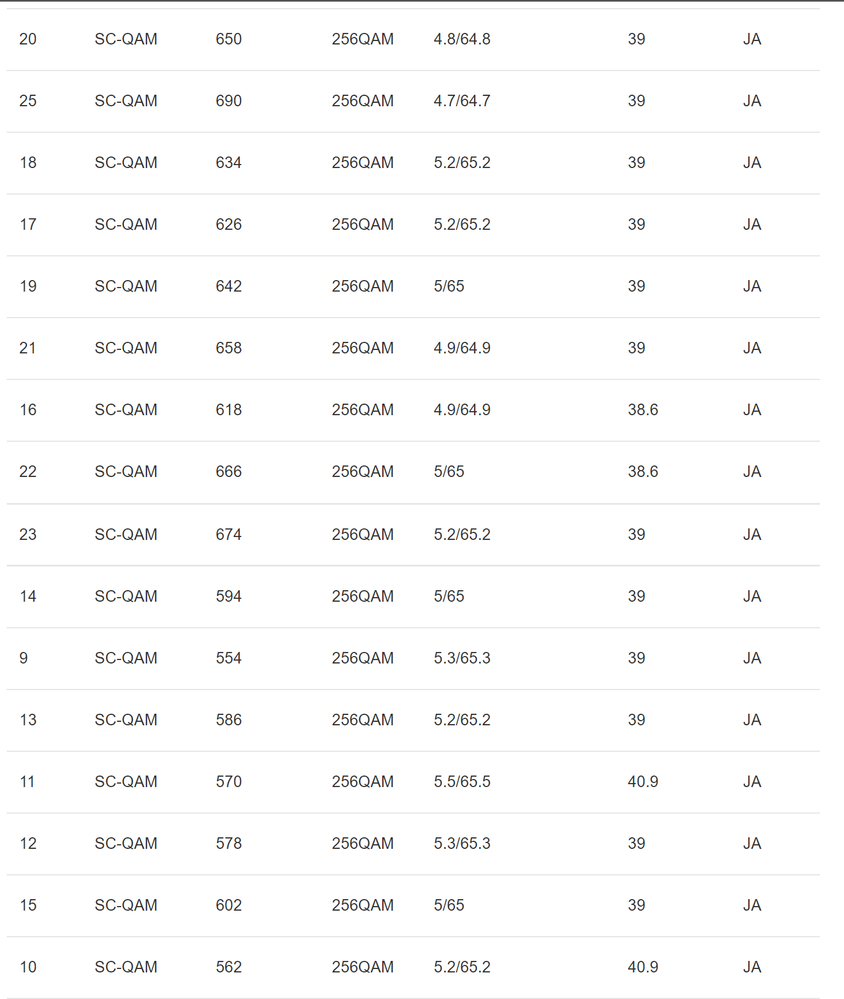Screen dimensions: 844x999
Task: Select the SC-QAM type in channel 11 row
Action: (126, 782)
